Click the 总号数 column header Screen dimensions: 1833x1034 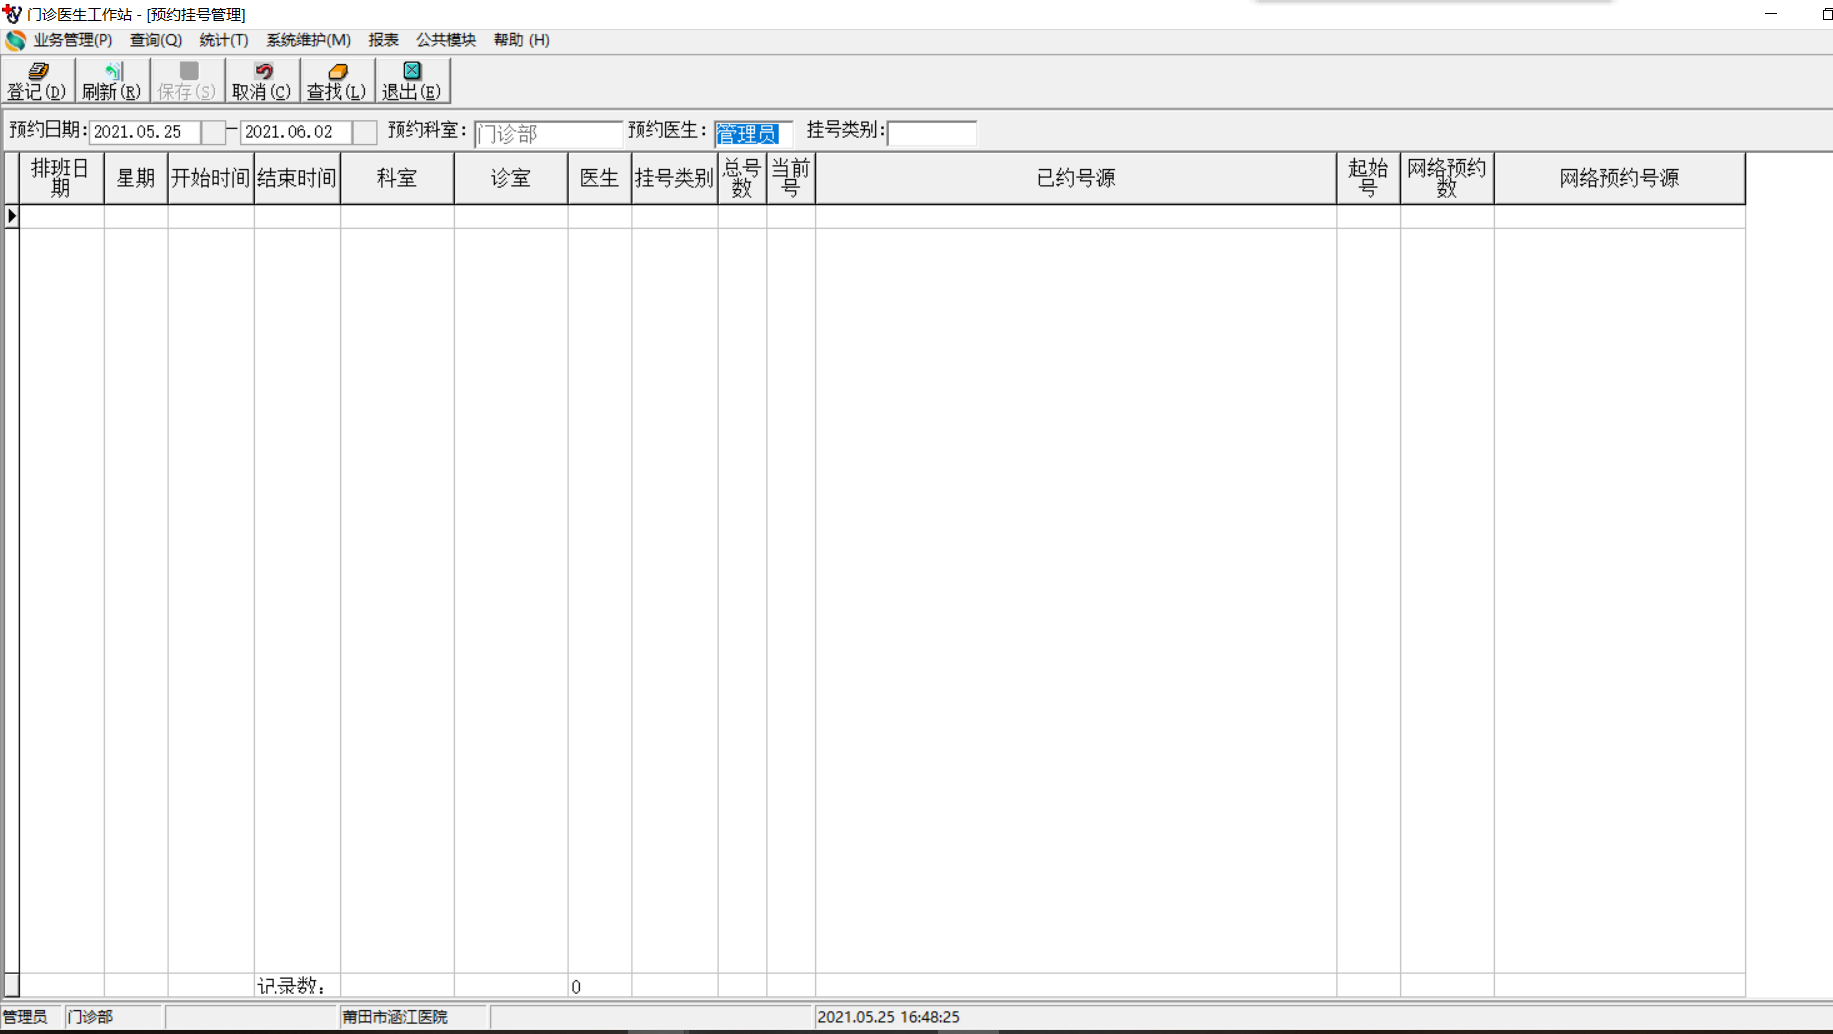pyautogui.click(x=742, y=178)
